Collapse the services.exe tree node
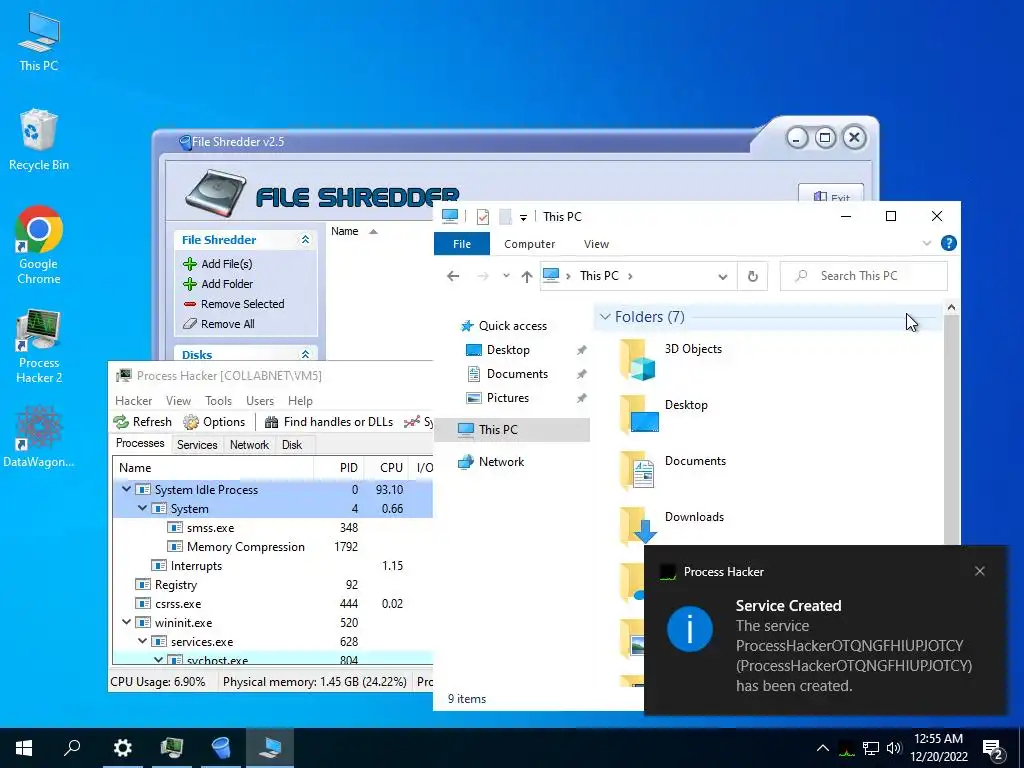This screenshot has width=1024, height=768. pos(142,641)
